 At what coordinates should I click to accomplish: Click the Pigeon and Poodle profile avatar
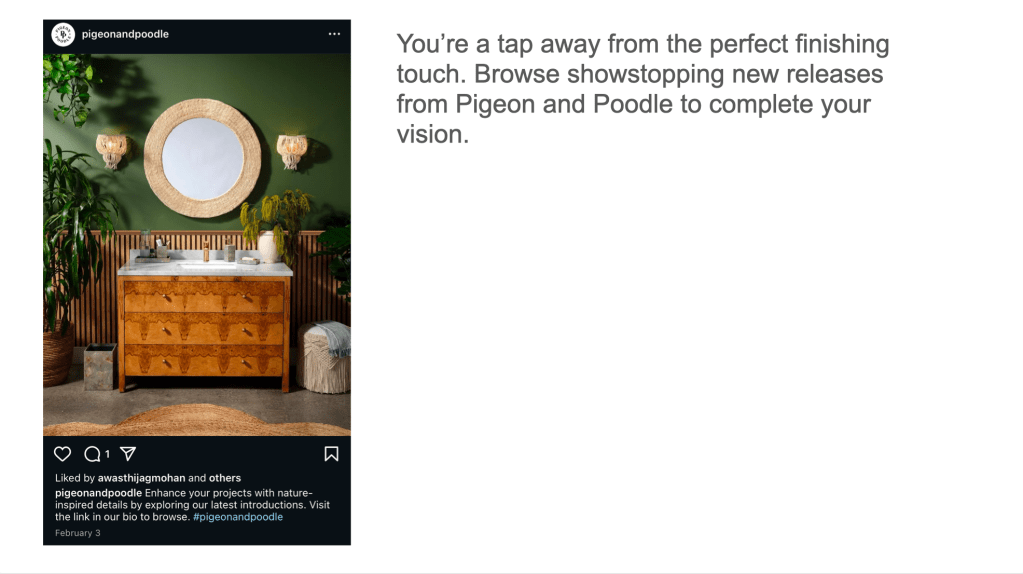tap(63, 34)
